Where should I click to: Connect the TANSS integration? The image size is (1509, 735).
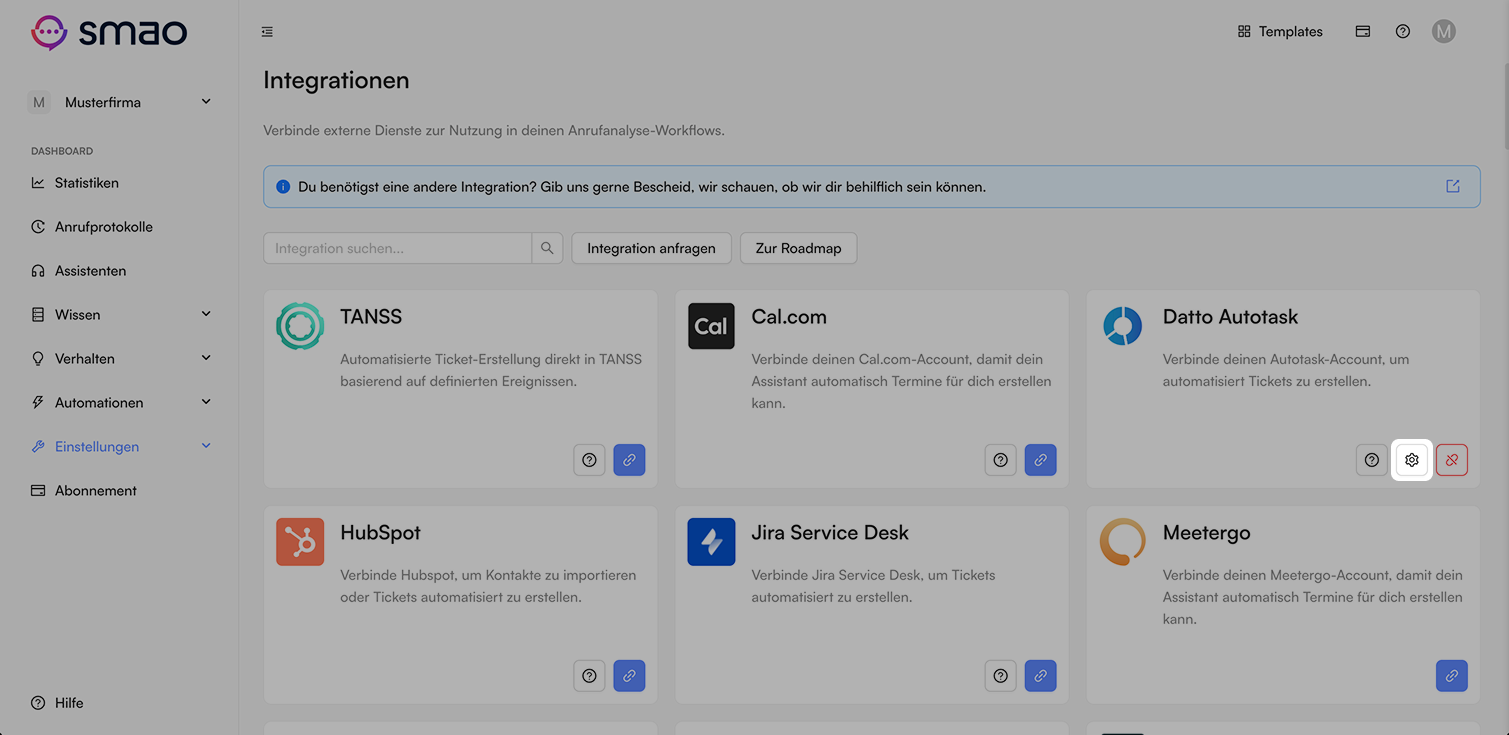click(x=629, y=460)
